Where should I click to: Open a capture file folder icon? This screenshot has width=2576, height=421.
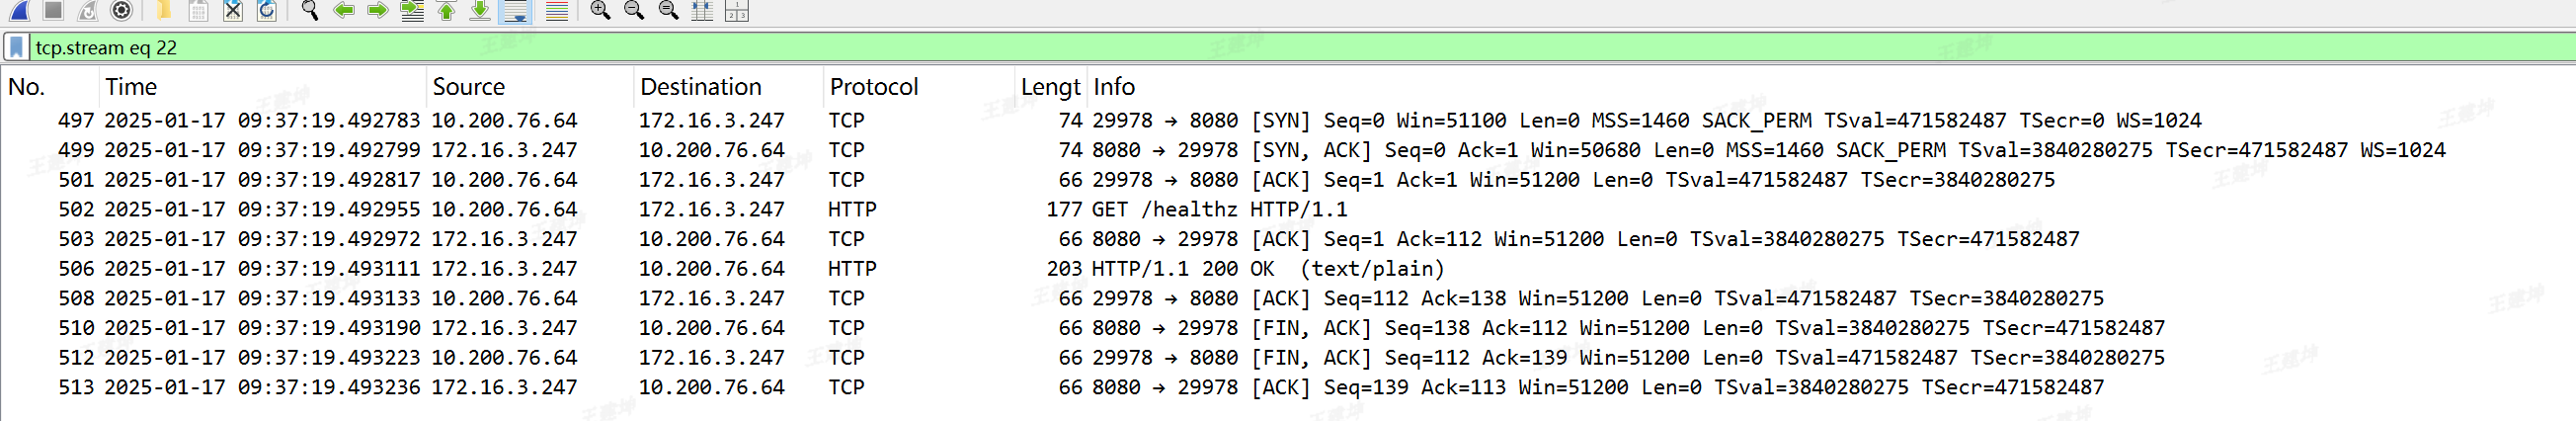[163, 10]
